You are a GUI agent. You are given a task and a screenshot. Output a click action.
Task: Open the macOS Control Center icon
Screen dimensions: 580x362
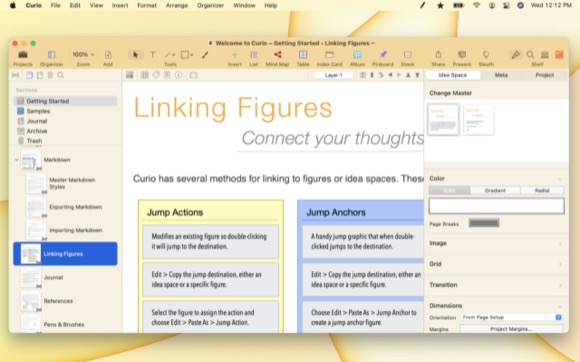point(506,6)
